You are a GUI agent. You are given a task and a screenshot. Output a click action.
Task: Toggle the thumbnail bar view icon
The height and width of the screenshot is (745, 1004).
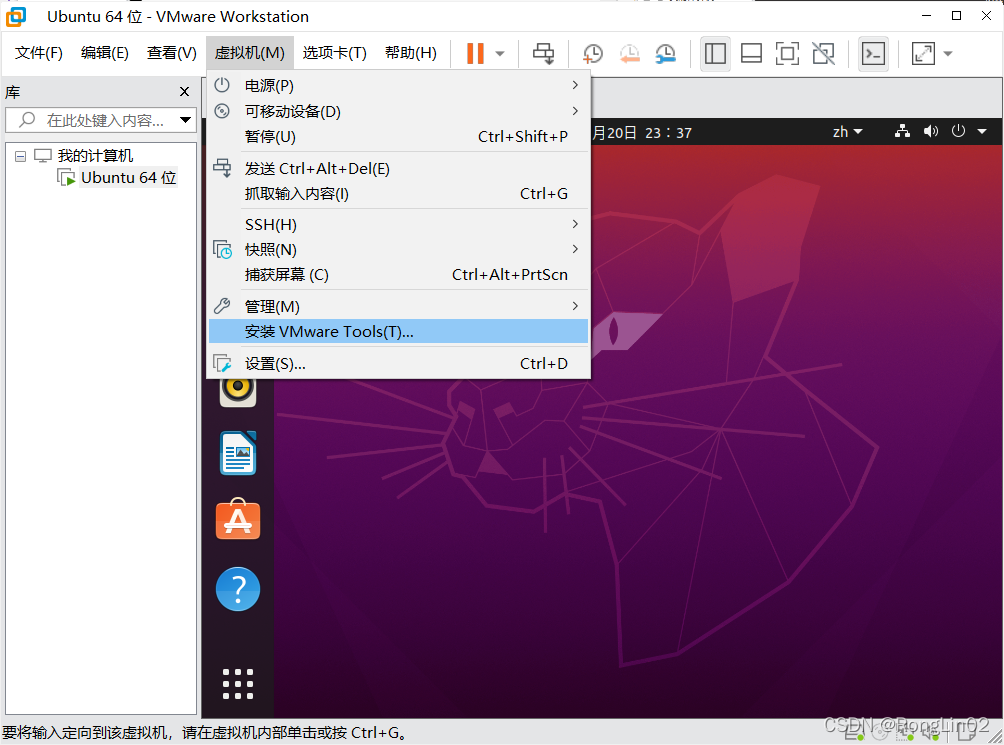[751, 54]
